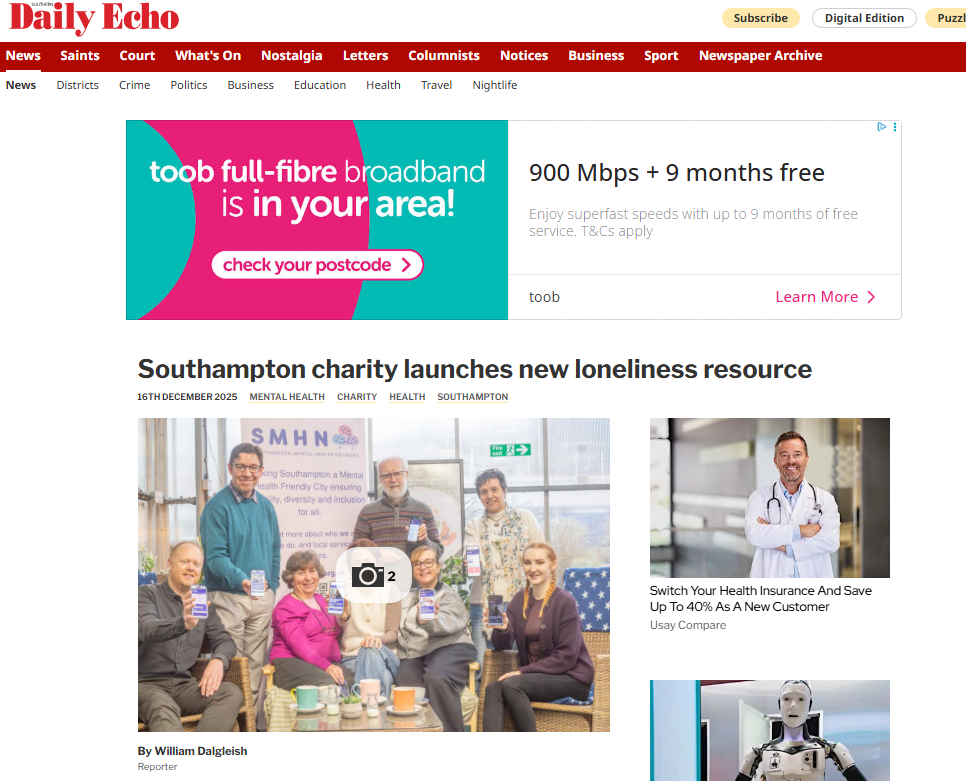The height and width of the screenshot is (781, 966).
Task: Open ad options three-dot icon
Action: [895, 127]
